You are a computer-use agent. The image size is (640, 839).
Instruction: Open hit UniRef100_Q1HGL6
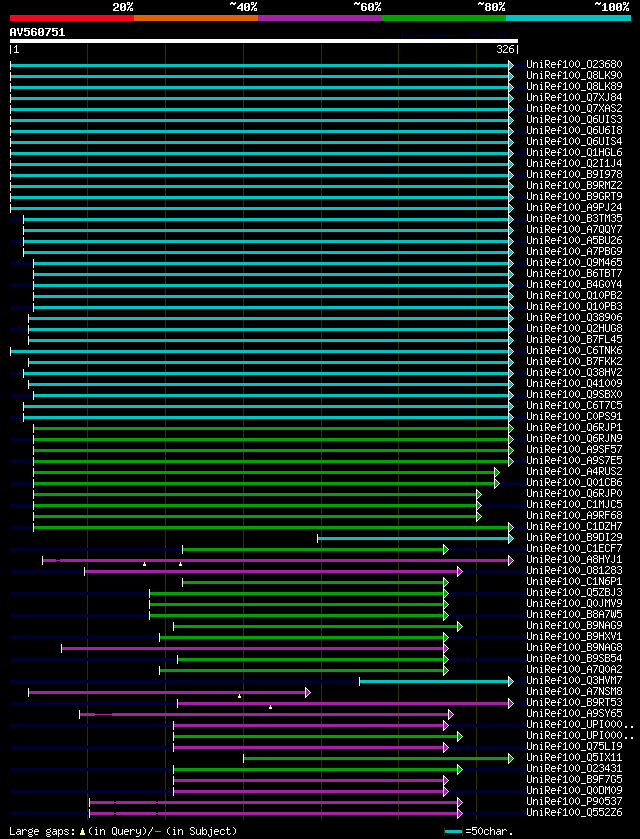574,152
